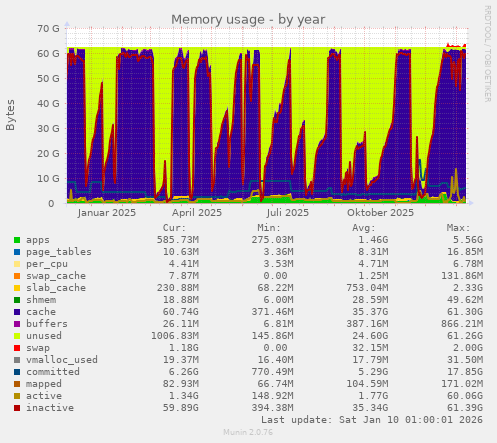Image resolution: width=497 pixels, height=443 pixels.
Task: Click the 'unused' legend label
Action: click(44, 336)
